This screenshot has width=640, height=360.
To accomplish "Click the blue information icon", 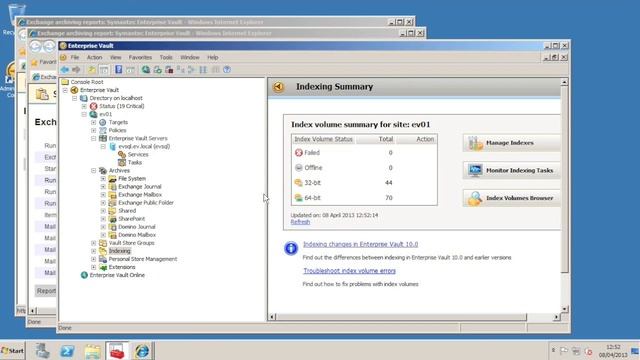I will [x=291, y=248].
